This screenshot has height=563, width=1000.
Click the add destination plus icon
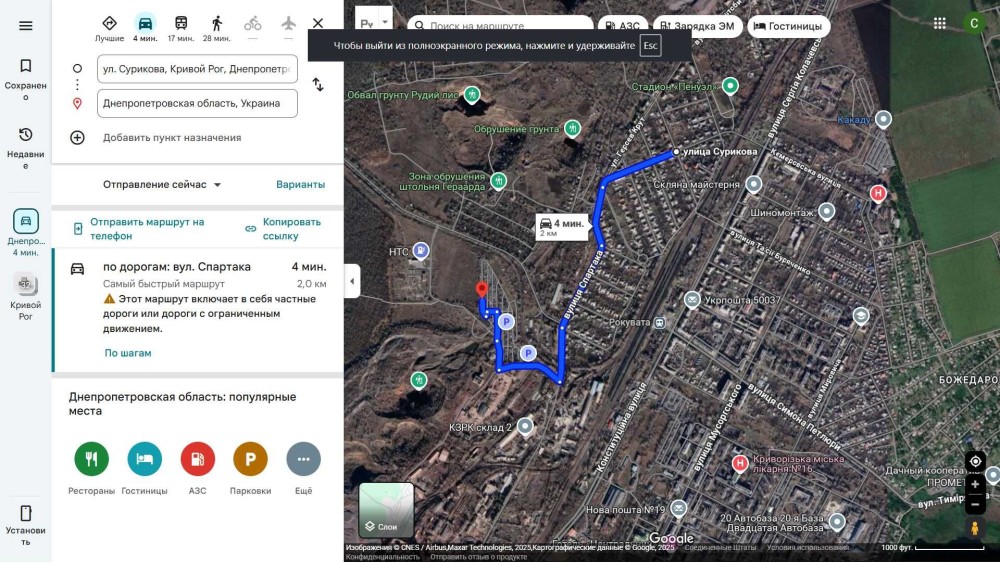(x=77, y=138)
